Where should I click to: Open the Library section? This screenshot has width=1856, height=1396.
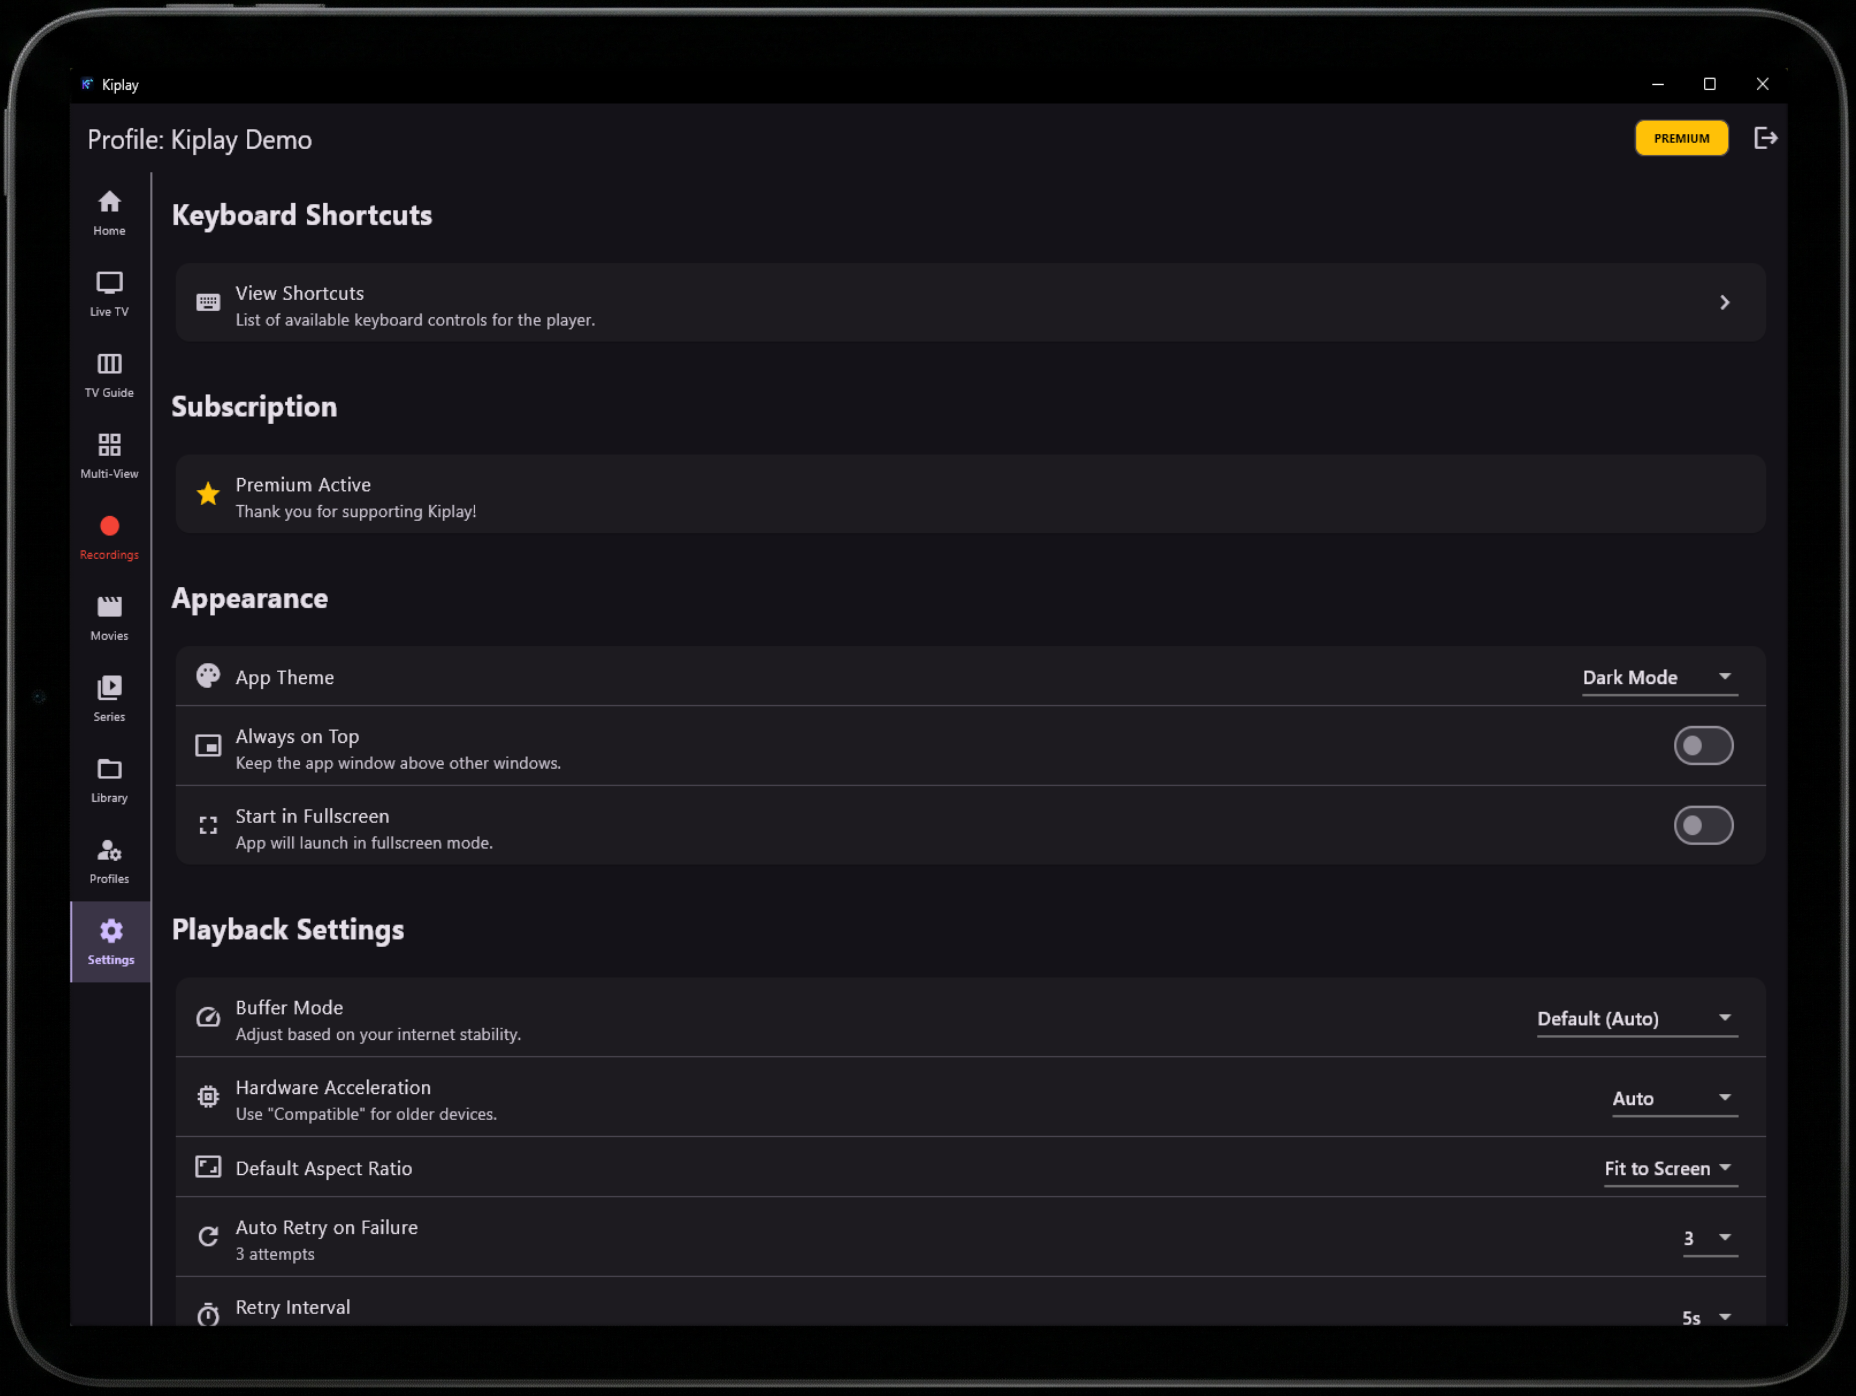tap(108, 779)
